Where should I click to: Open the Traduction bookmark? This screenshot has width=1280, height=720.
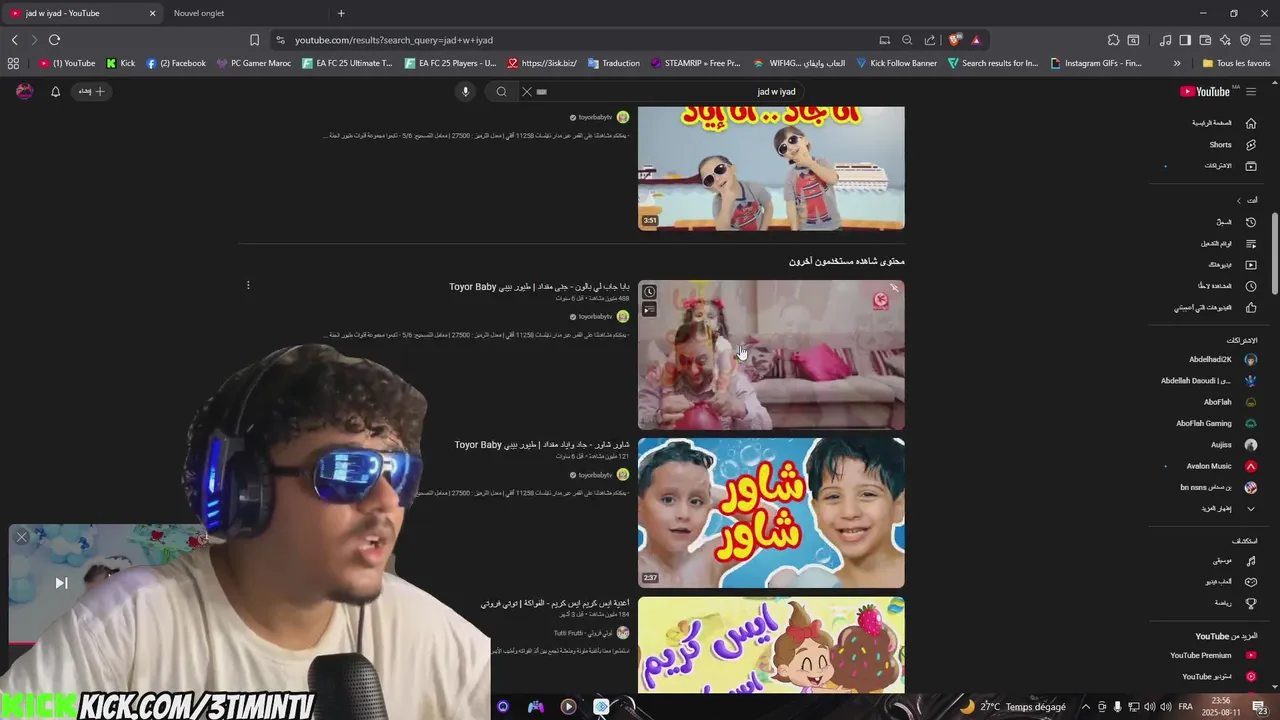pyautogui.click(x=614, y=63)
